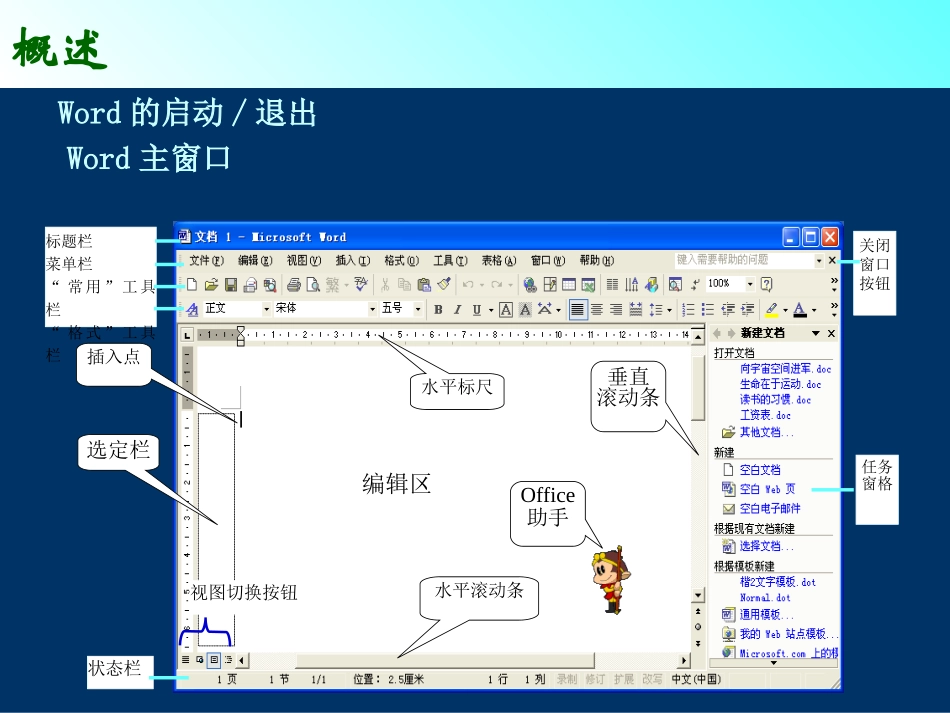Open the 100% zoom dropdown
This screenshot has width=950, height=713.
pos(750,284)
